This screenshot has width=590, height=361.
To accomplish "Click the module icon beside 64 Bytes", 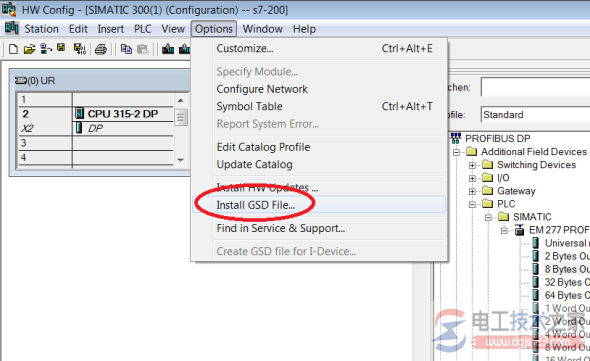I will click(535, 295).
